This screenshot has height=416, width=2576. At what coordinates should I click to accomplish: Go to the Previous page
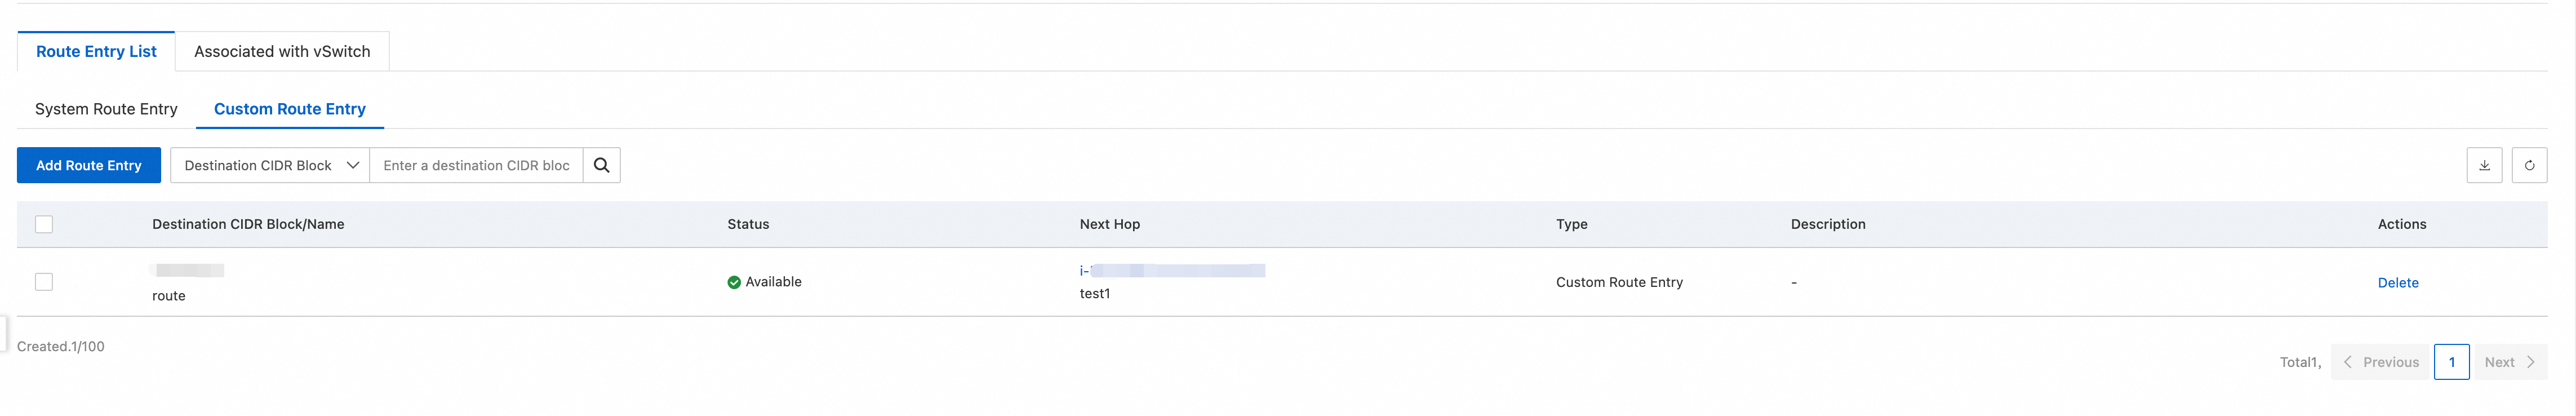pos(2381,362)
